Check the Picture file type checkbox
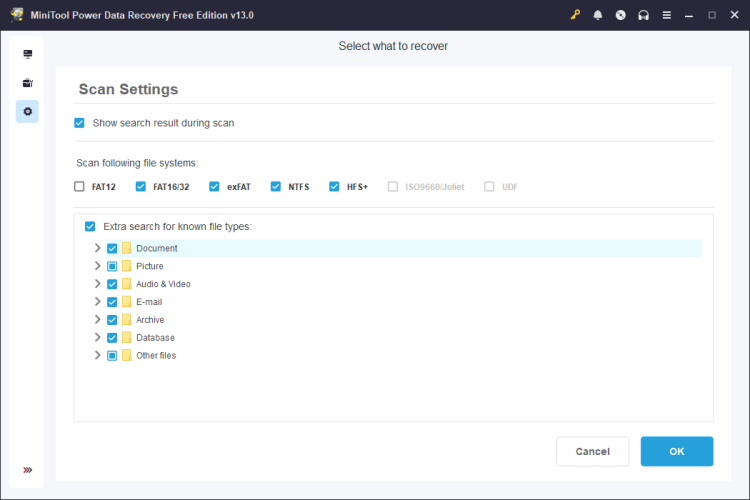Viewport: 750px width, 500px height. pyautogui.click(x=112, y=266)
